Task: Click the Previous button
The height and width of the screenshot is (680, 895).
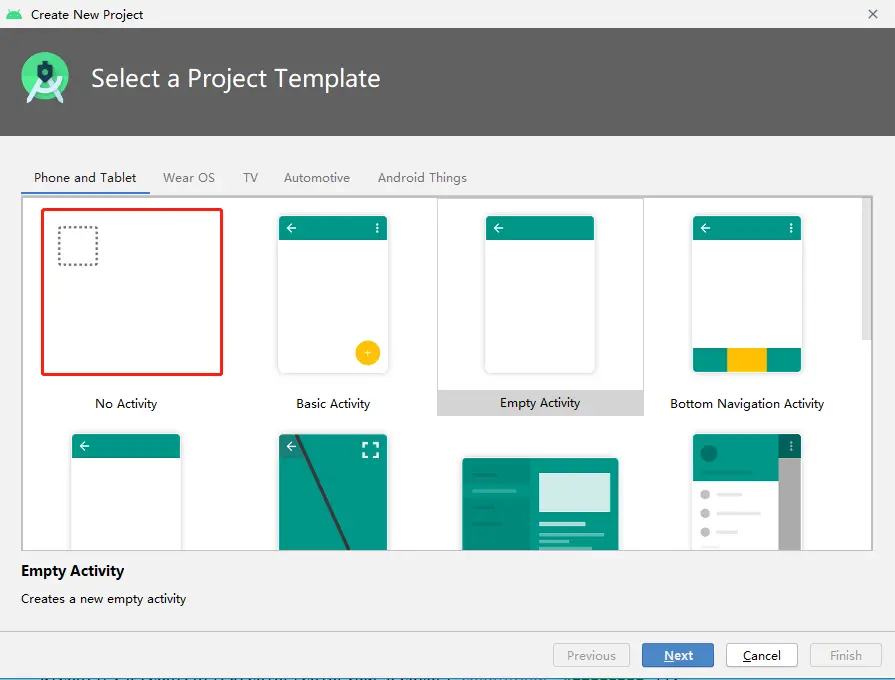Action: pyautogui.click(x=591, y=655)
